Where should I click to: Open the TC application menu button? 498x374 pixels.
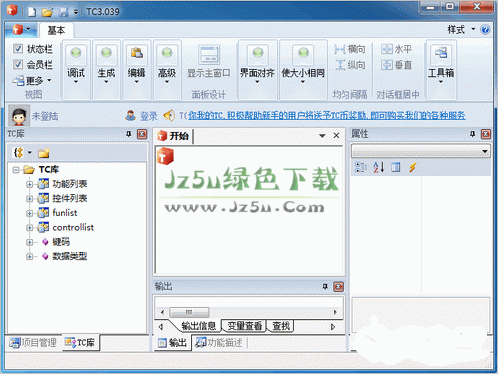[21, 30]
